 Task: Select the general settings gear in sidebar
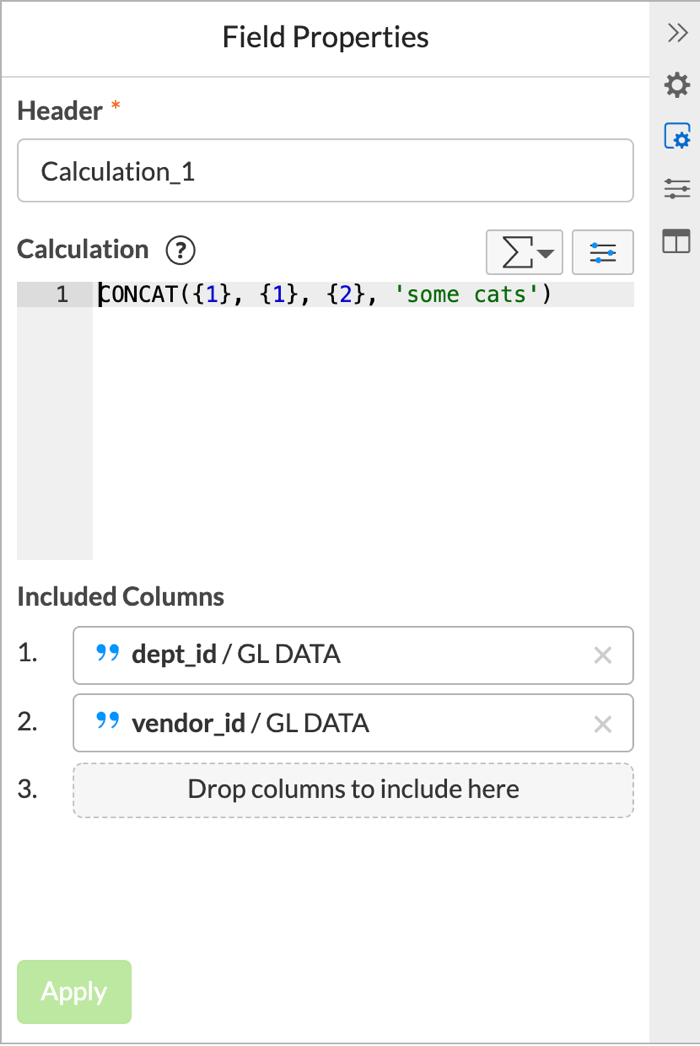pos(677,86)
